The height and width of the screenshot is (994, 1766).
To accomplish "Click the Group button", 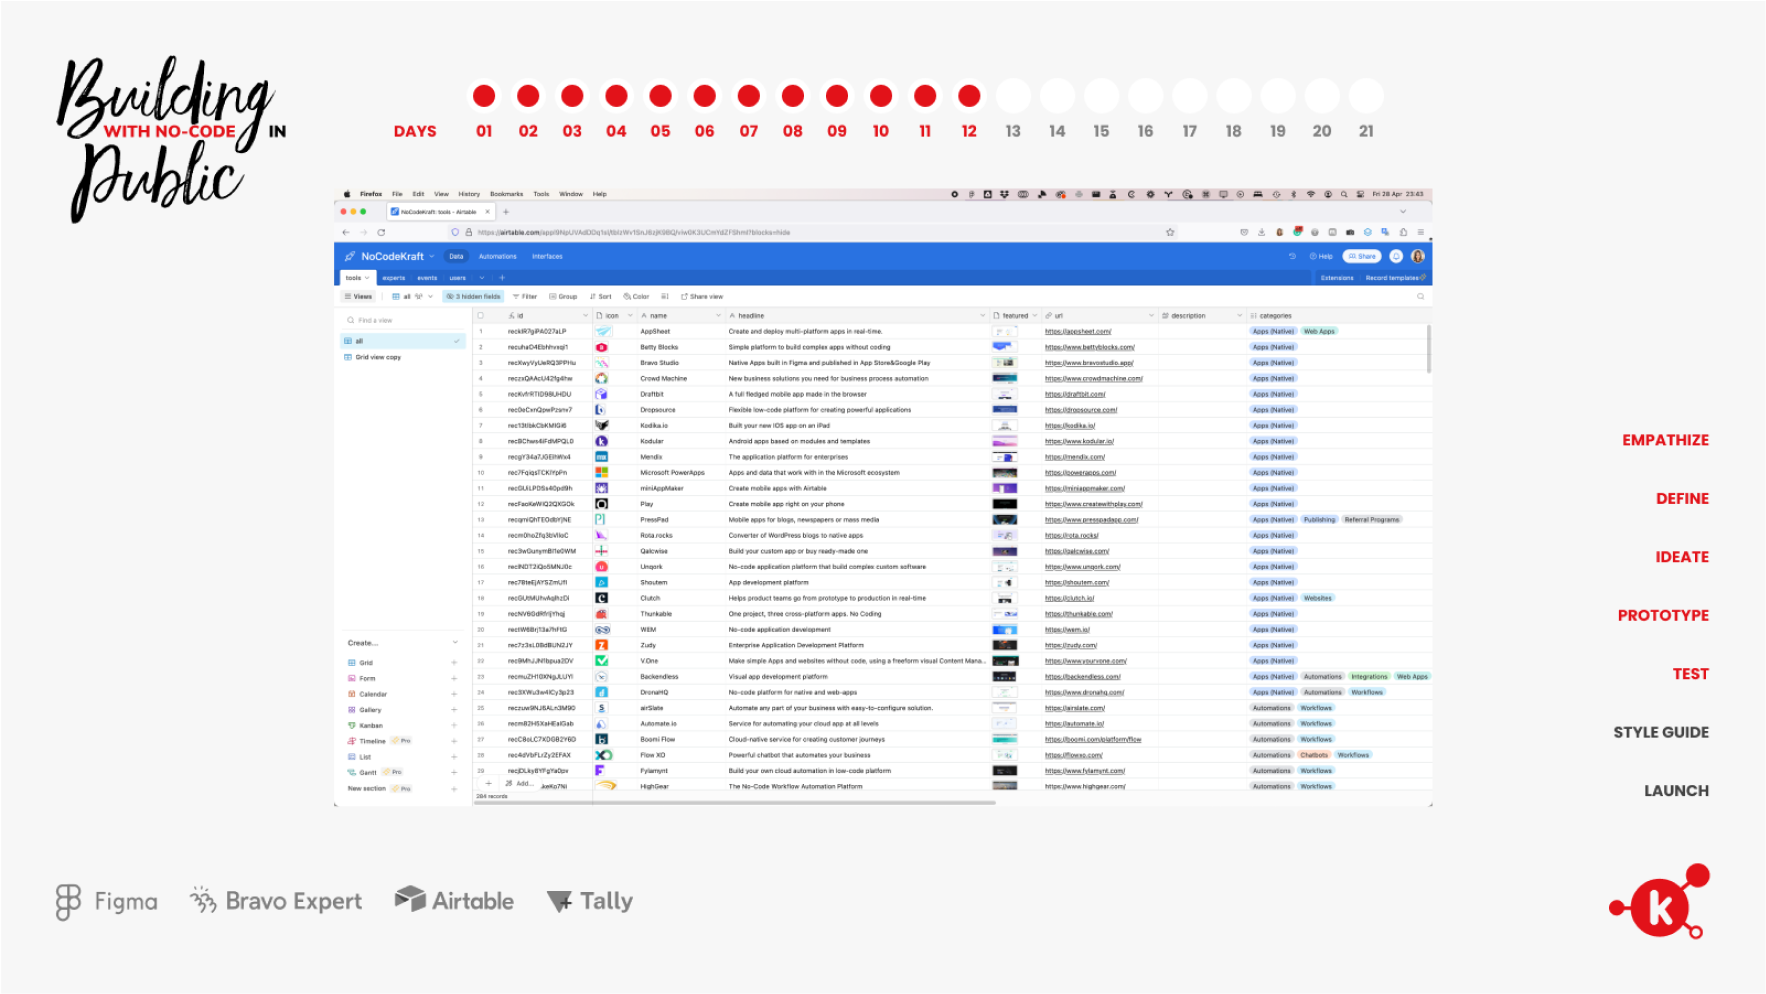I will pyautogui.click(x=563, y=296).
